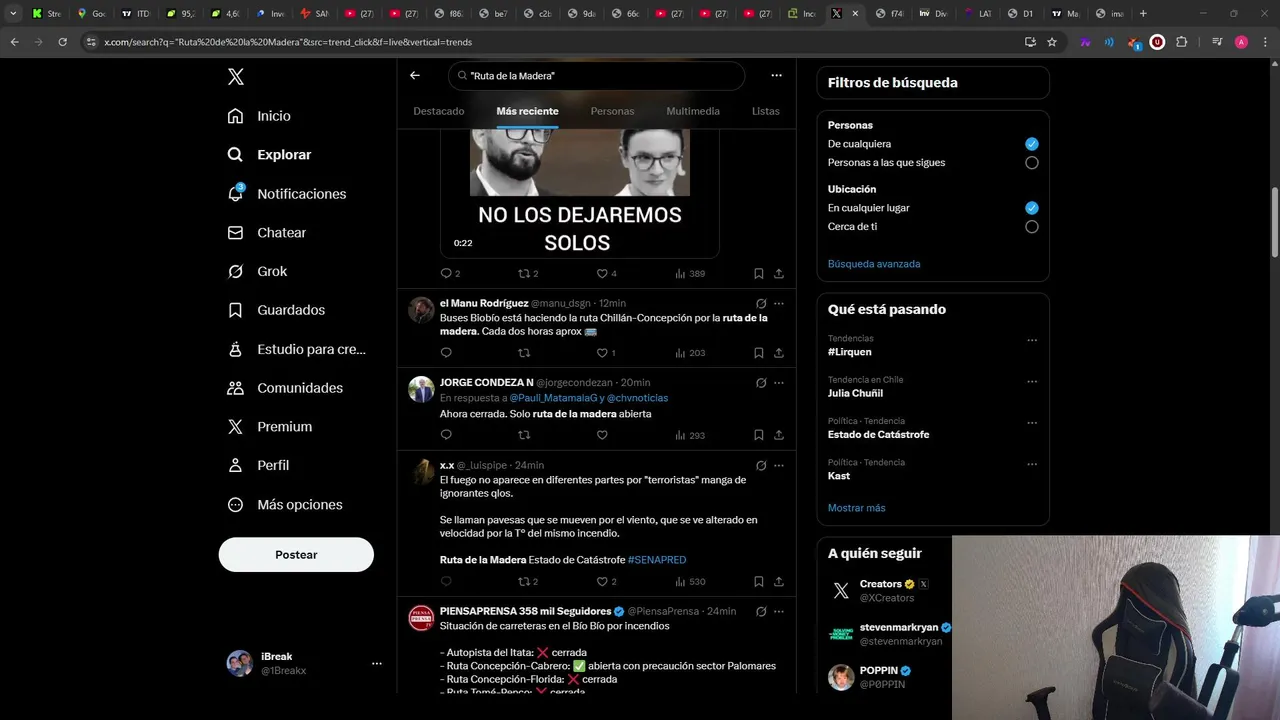Bookmark this page with the star icon
Viewport: 1280px width, 720px height.
click(1052, 42)
